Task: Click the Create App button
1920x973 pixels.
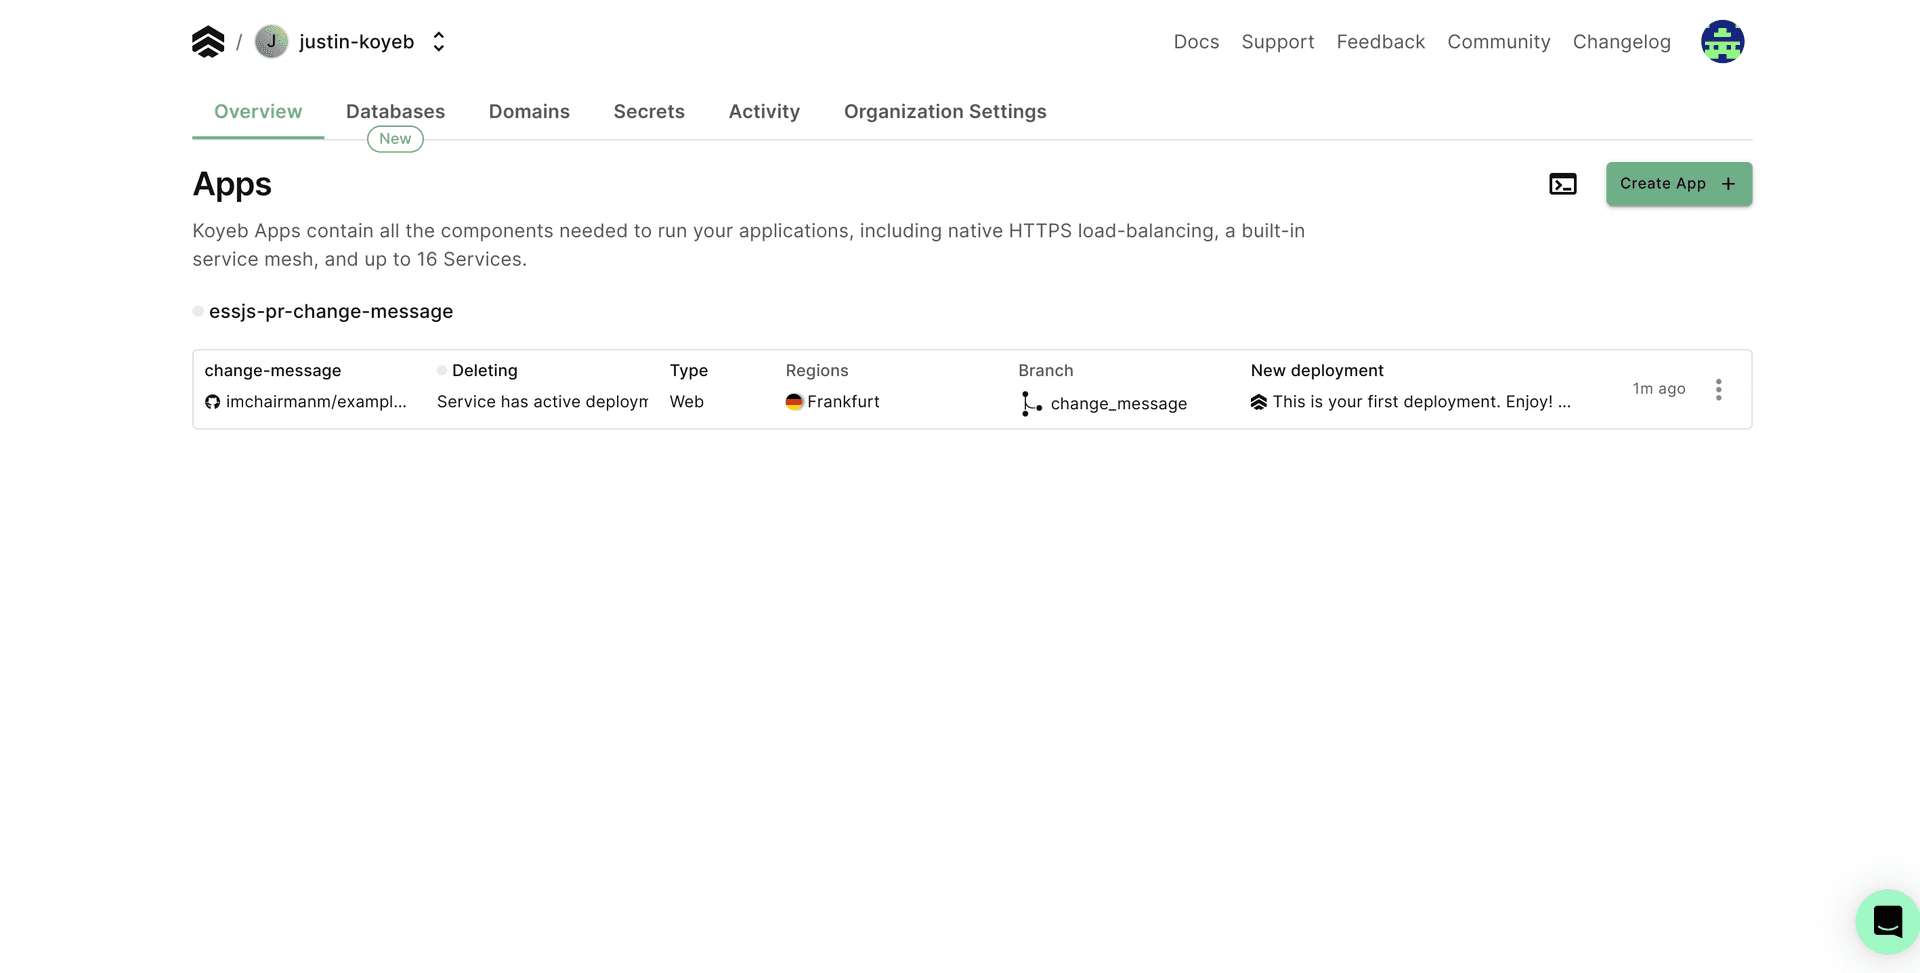Action: 1678,184
